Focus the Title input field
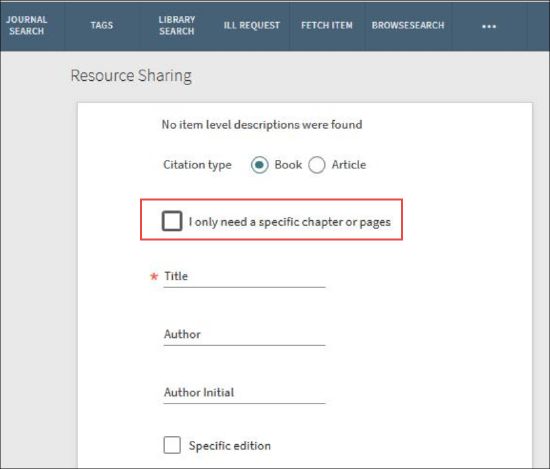The width and height of the screenshot is (550, 469). (x=244, y=277)
